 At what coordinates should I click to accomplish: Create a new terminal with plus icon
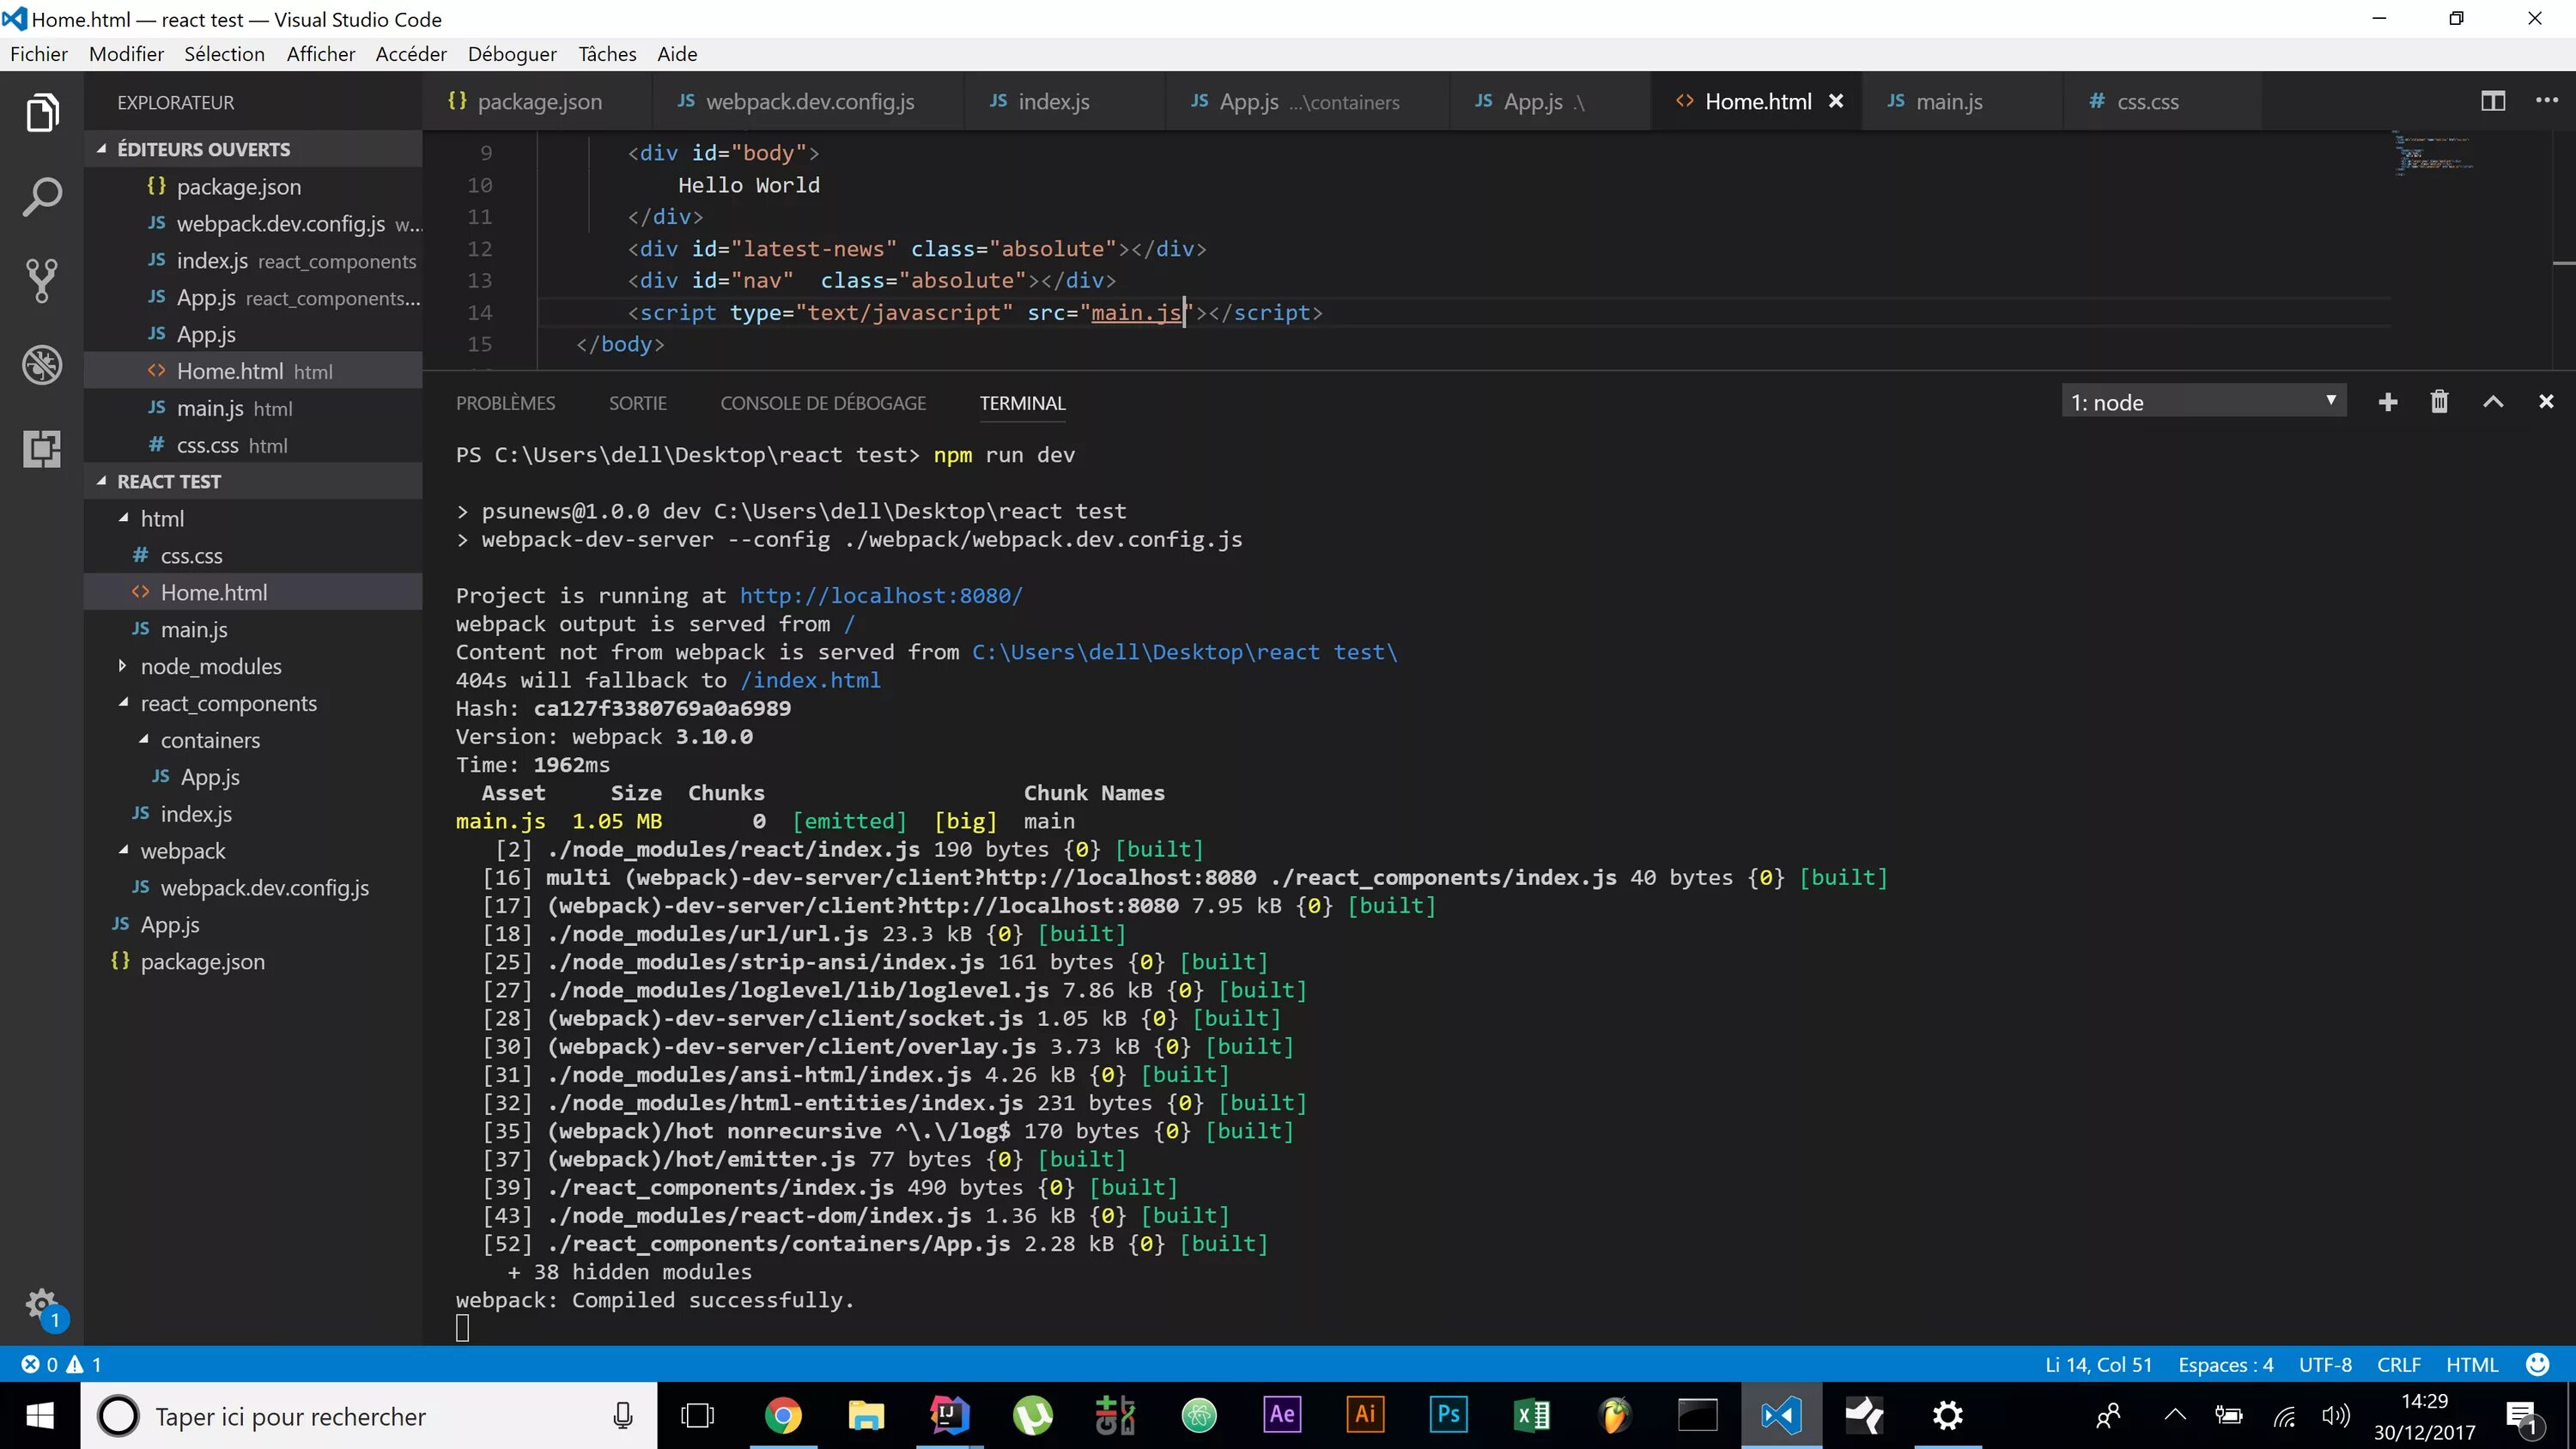click(2387, 402)
